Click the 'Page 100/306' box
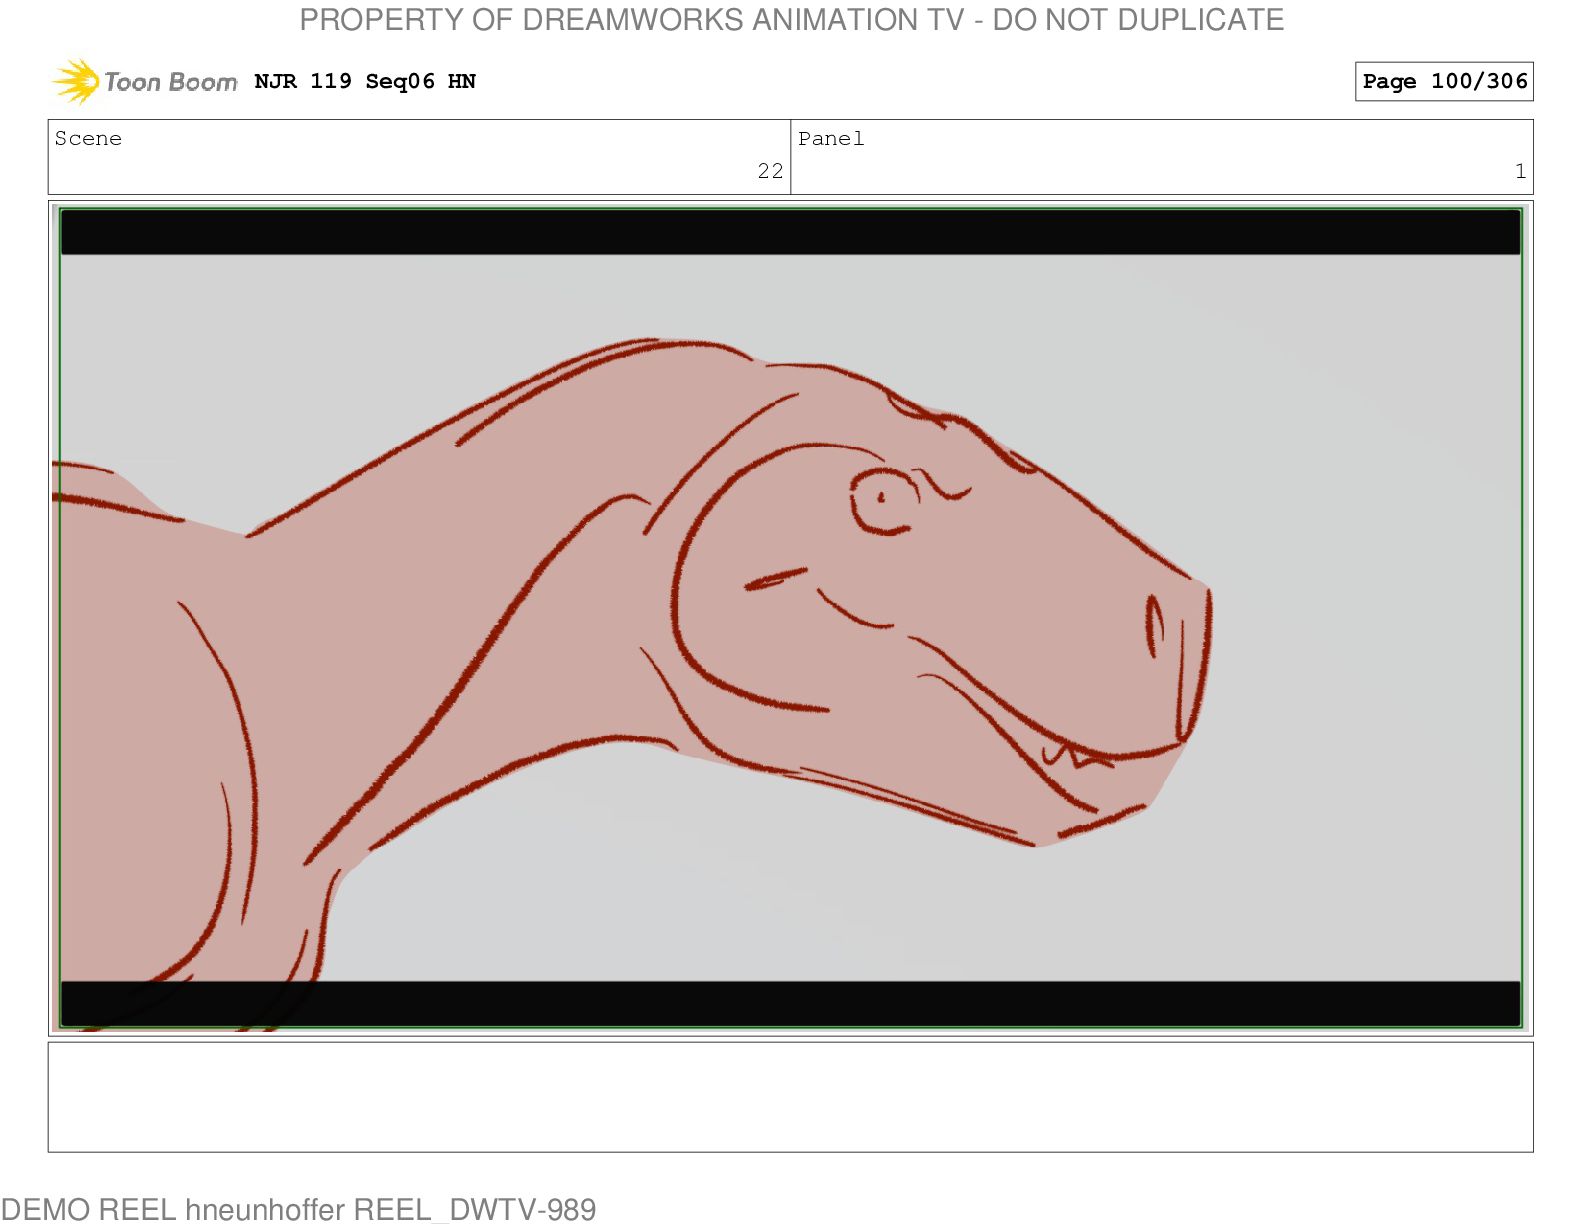Viewport: 1584px width, 1224px height. coord(1444,81)
